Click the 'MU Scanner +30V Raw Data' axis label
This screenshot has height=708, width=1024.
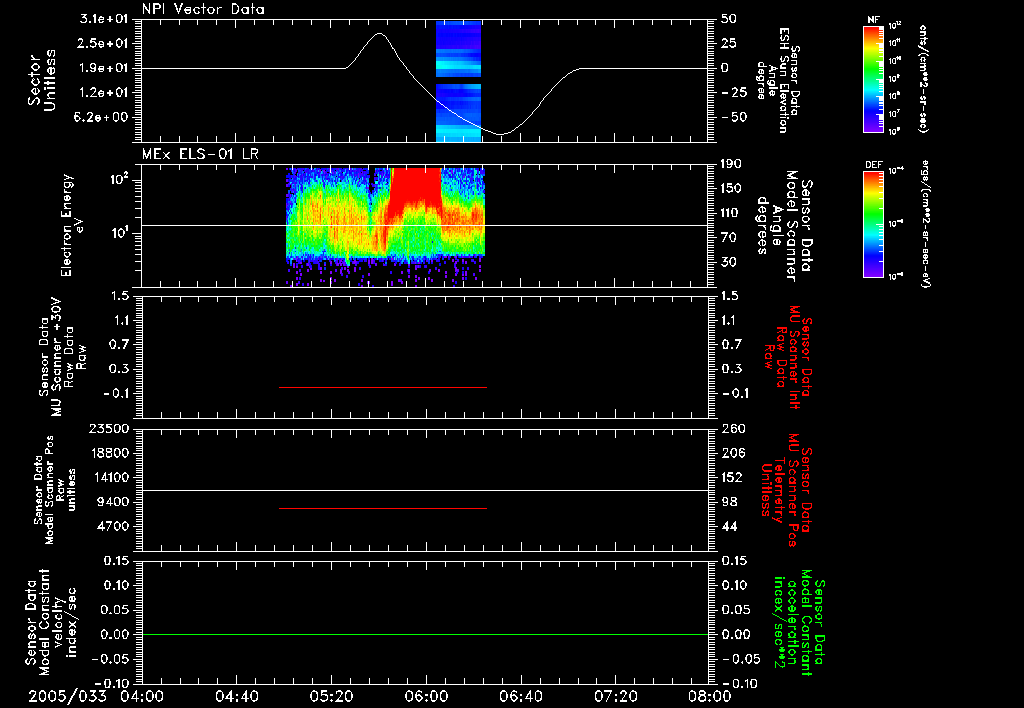pos(62,357)
